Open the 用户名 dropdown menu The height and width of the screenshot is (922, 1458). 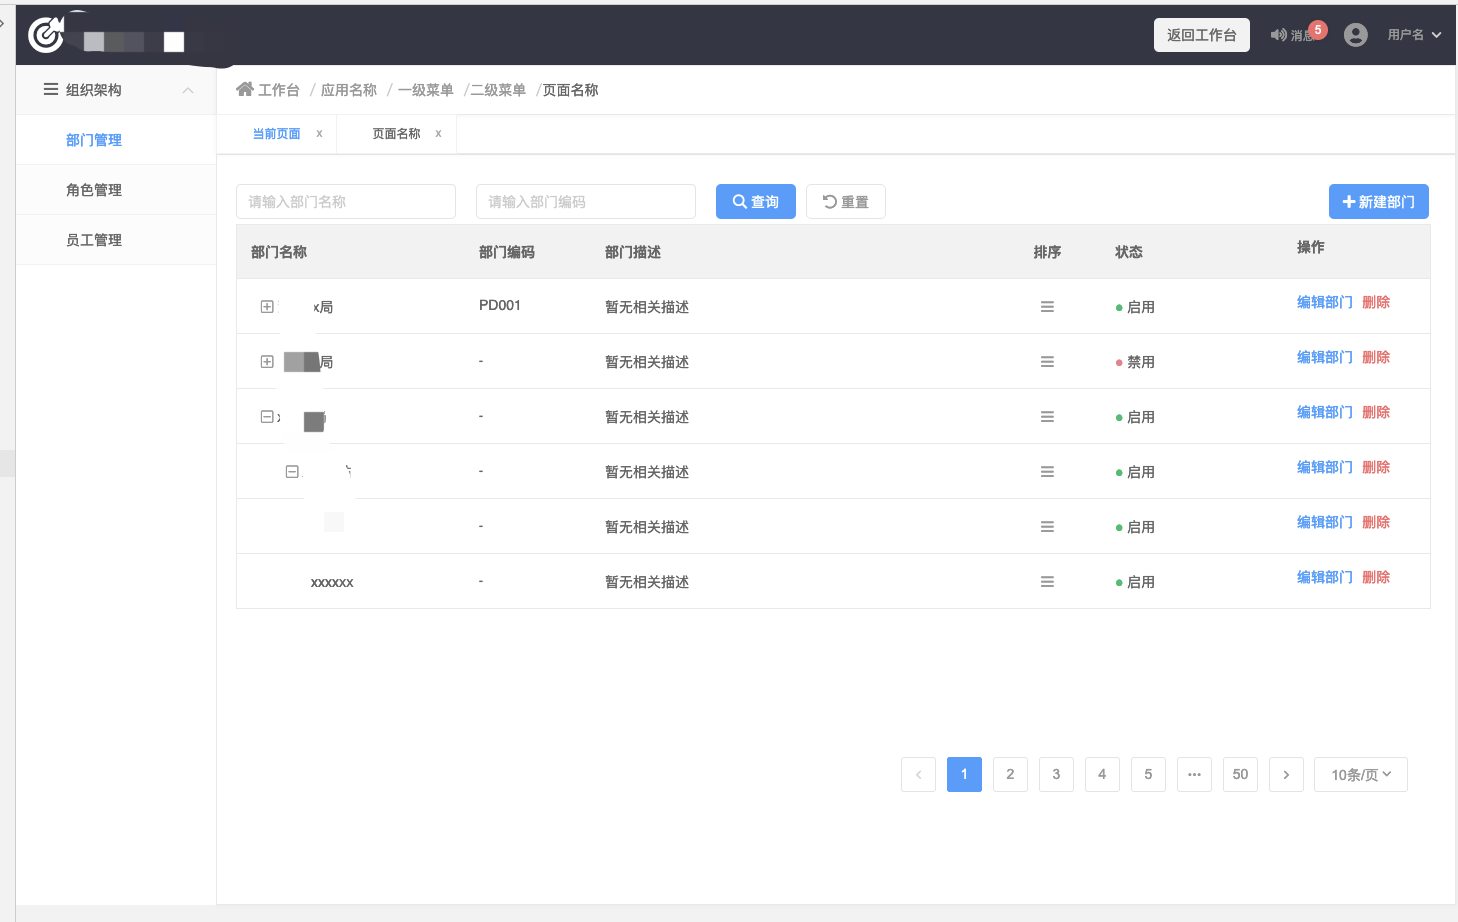tap(1414, 35)
